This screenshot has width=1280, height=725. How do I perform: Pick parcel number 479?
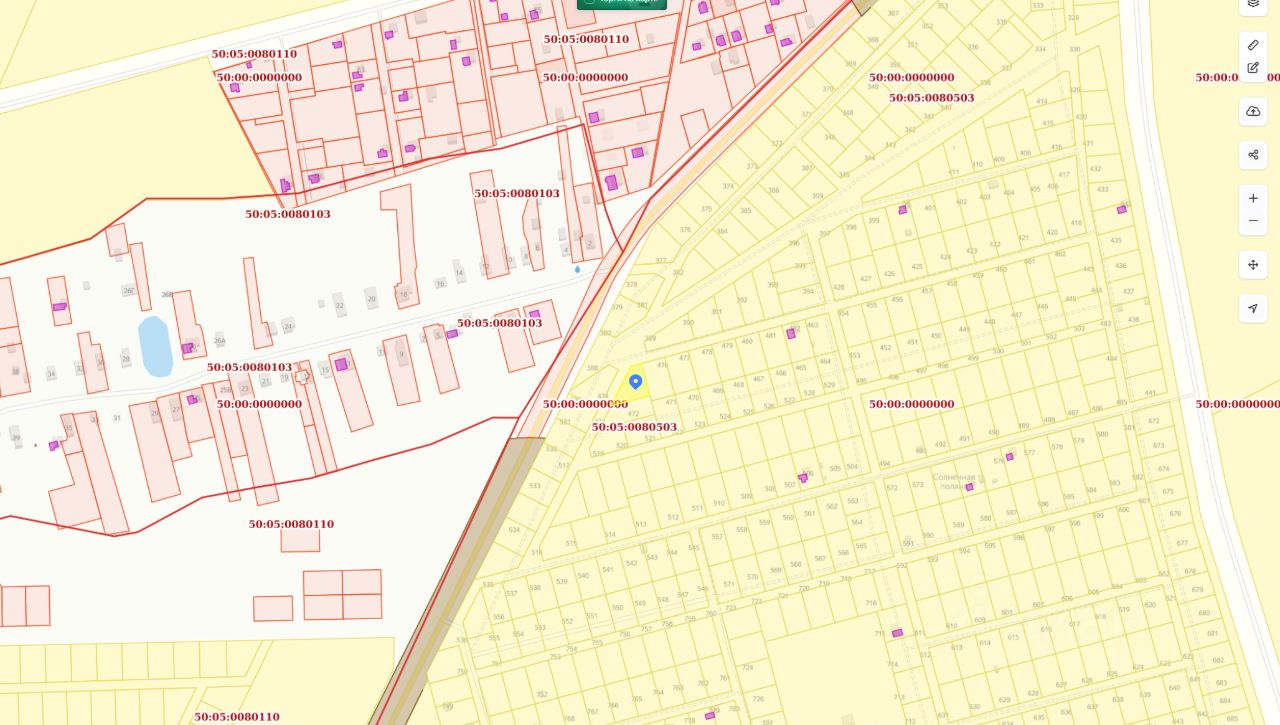pyautogui.click(x=727, y=345)
